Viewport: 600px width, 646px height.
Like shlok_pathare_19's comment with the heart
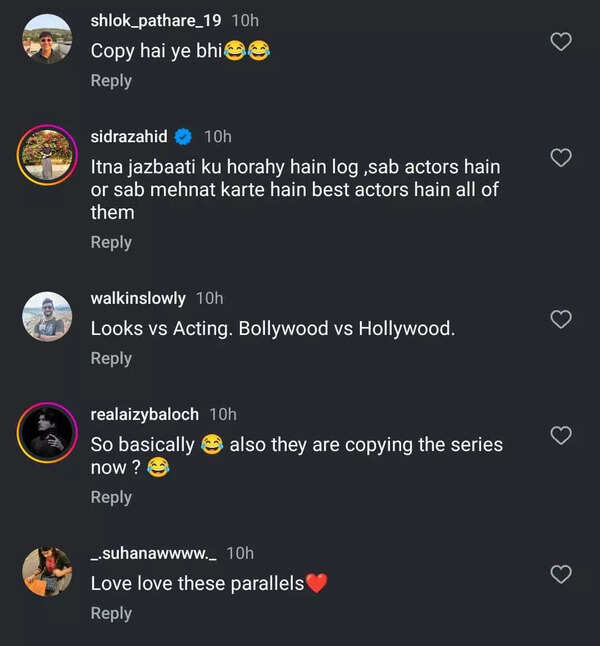(x=562, y=41)
